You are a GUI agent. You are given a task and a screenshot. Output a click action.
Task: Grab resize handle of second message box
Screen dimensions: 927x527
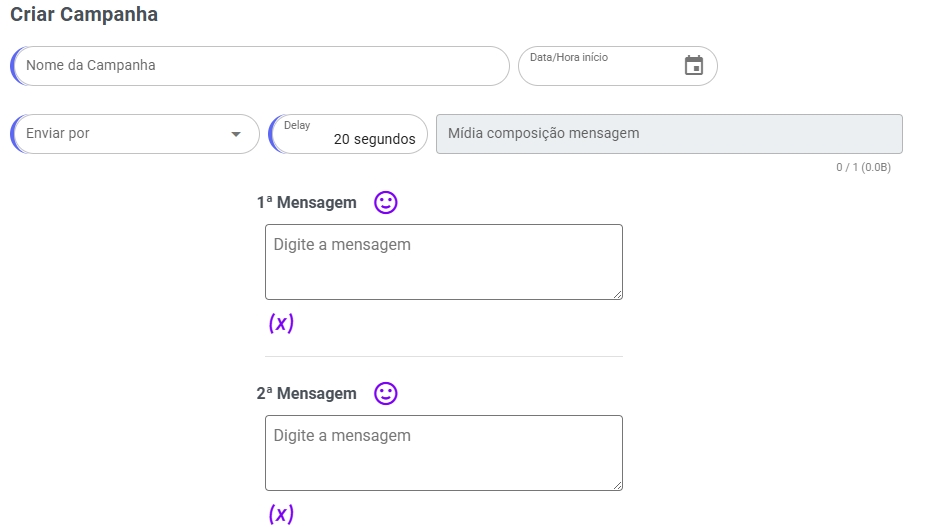(617, 485)
